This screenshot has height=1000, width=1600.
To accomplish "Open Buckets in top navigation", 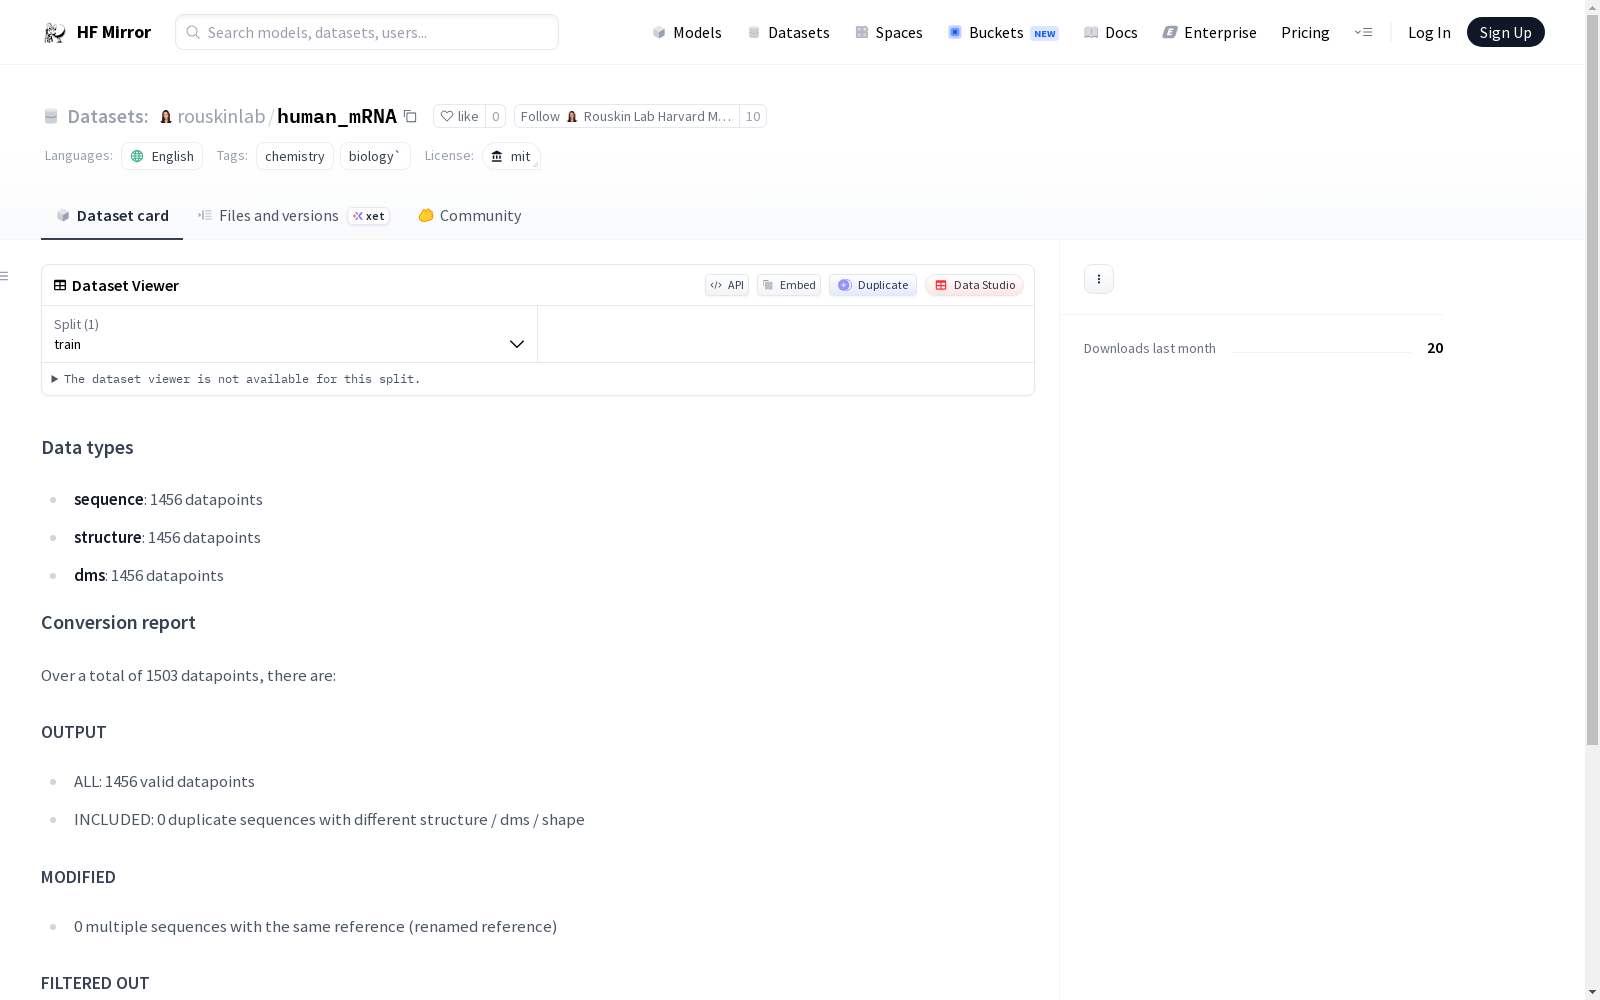I will pos(1002,33).
